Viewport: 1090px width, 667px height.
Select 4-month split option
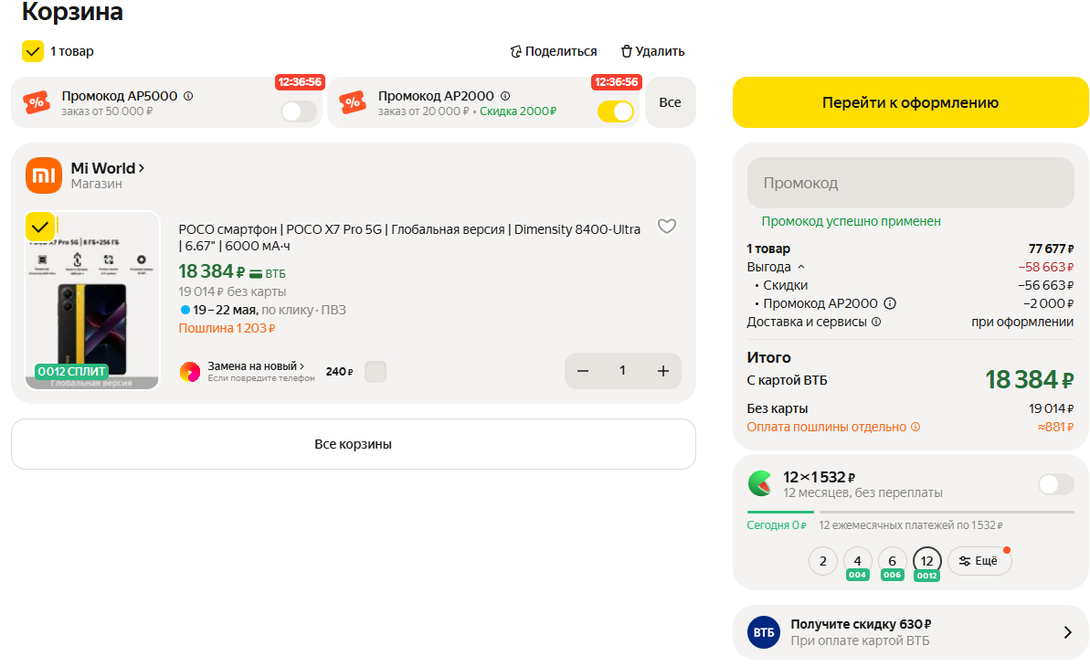point(857,561)
